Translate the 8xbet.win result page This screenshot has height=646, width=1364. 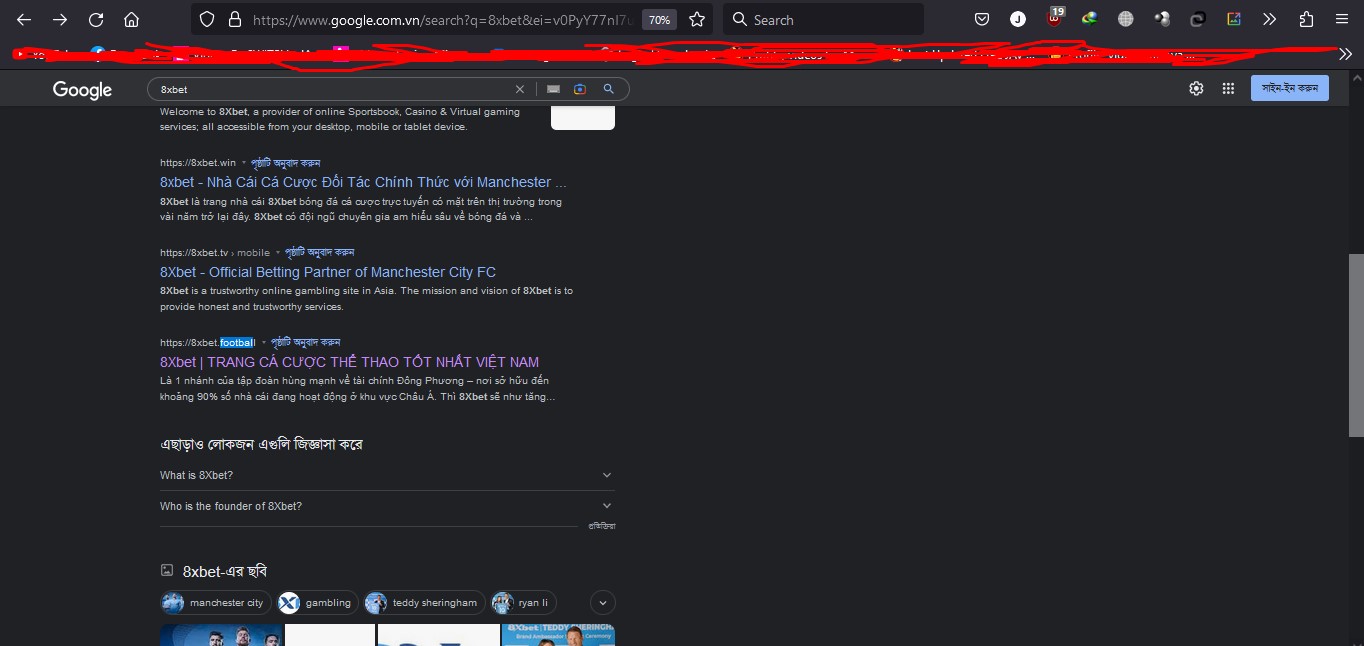(x=285, y=162)
